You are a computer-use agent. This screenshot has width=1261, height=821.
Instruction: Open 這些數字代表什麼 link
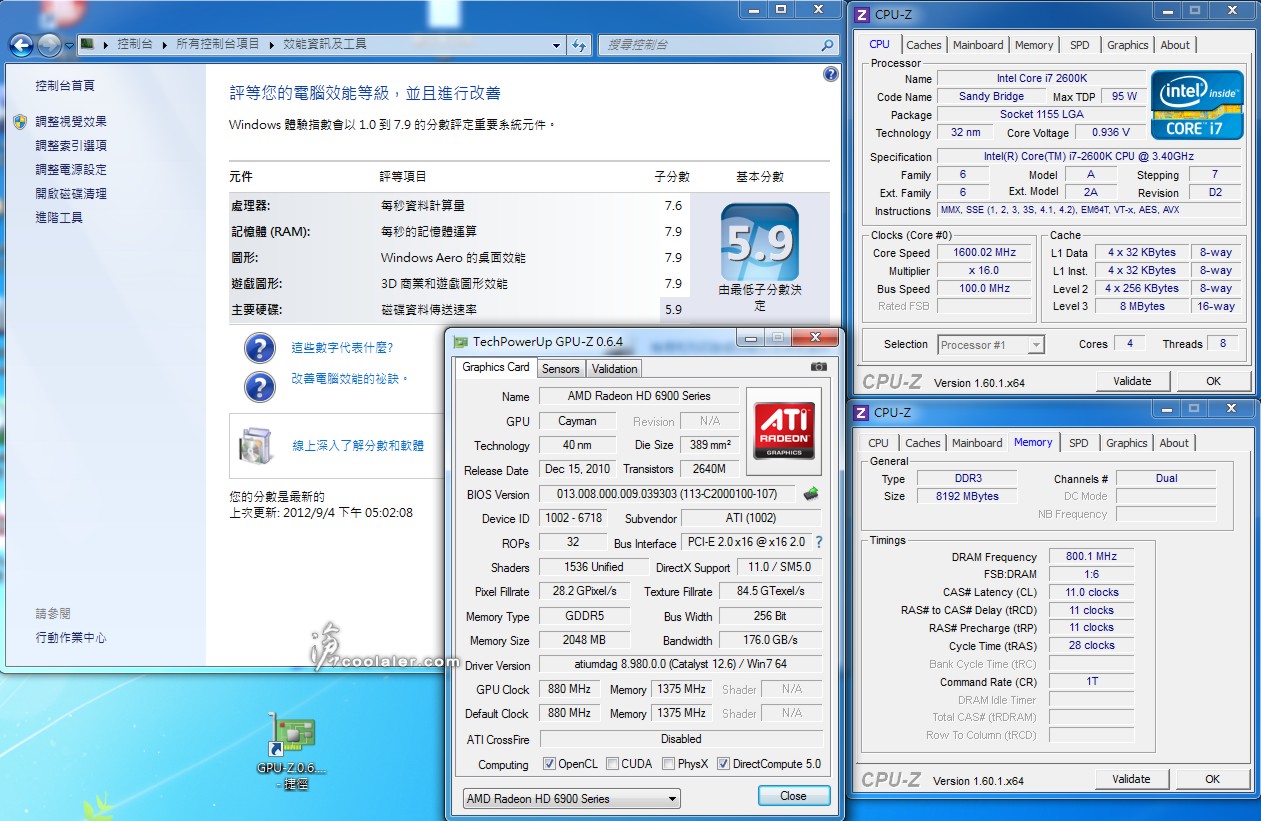coord(342,348)
